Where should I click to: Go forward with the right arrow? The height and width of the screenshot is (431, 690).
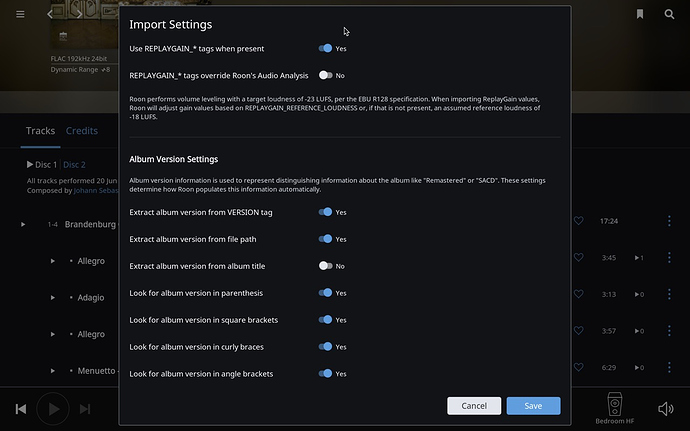[x=79, y=15]
